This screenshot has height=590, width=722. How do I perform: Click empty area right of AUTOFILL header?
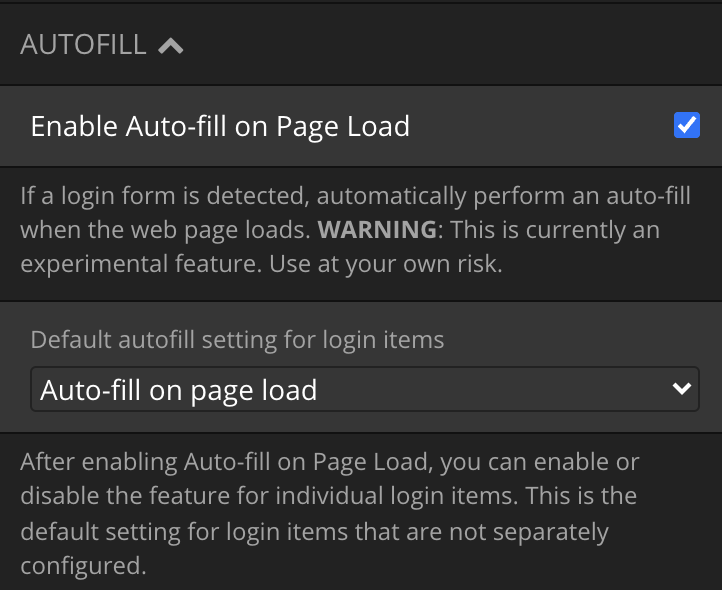[451, 45]
